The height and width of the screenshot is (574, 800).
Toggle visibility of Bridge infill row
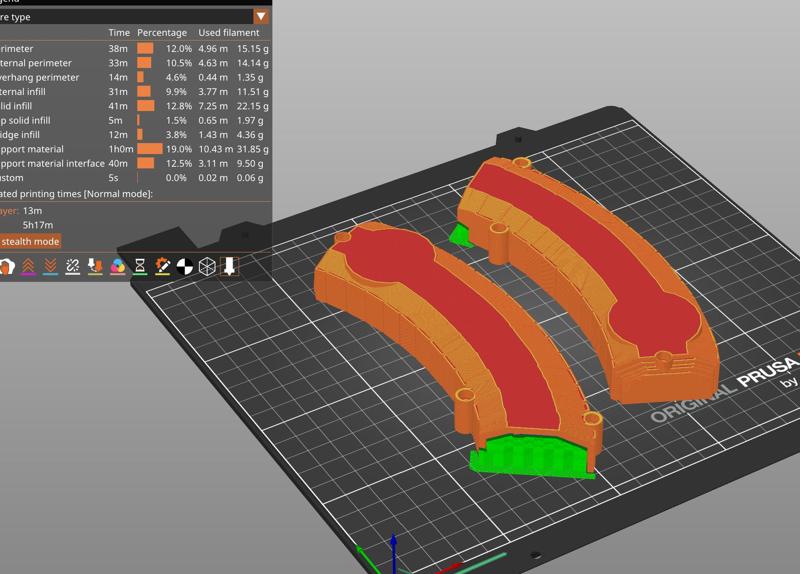click(134, 135)
